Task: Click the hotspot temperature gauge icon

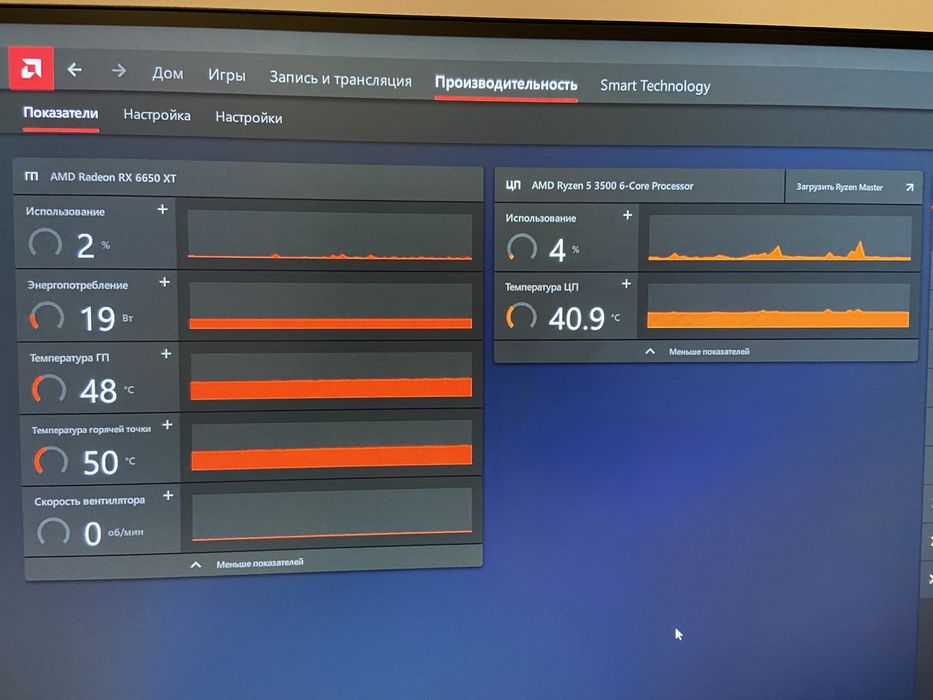Action: point(51,460)
